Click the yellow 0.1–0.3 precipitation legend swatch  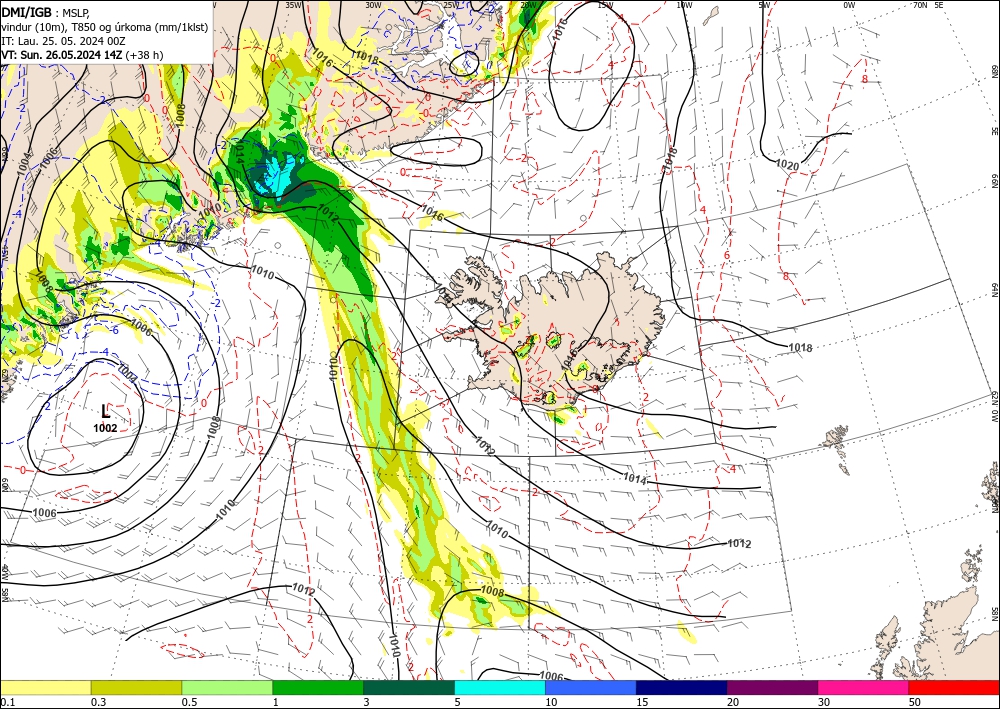pos(45,687)
